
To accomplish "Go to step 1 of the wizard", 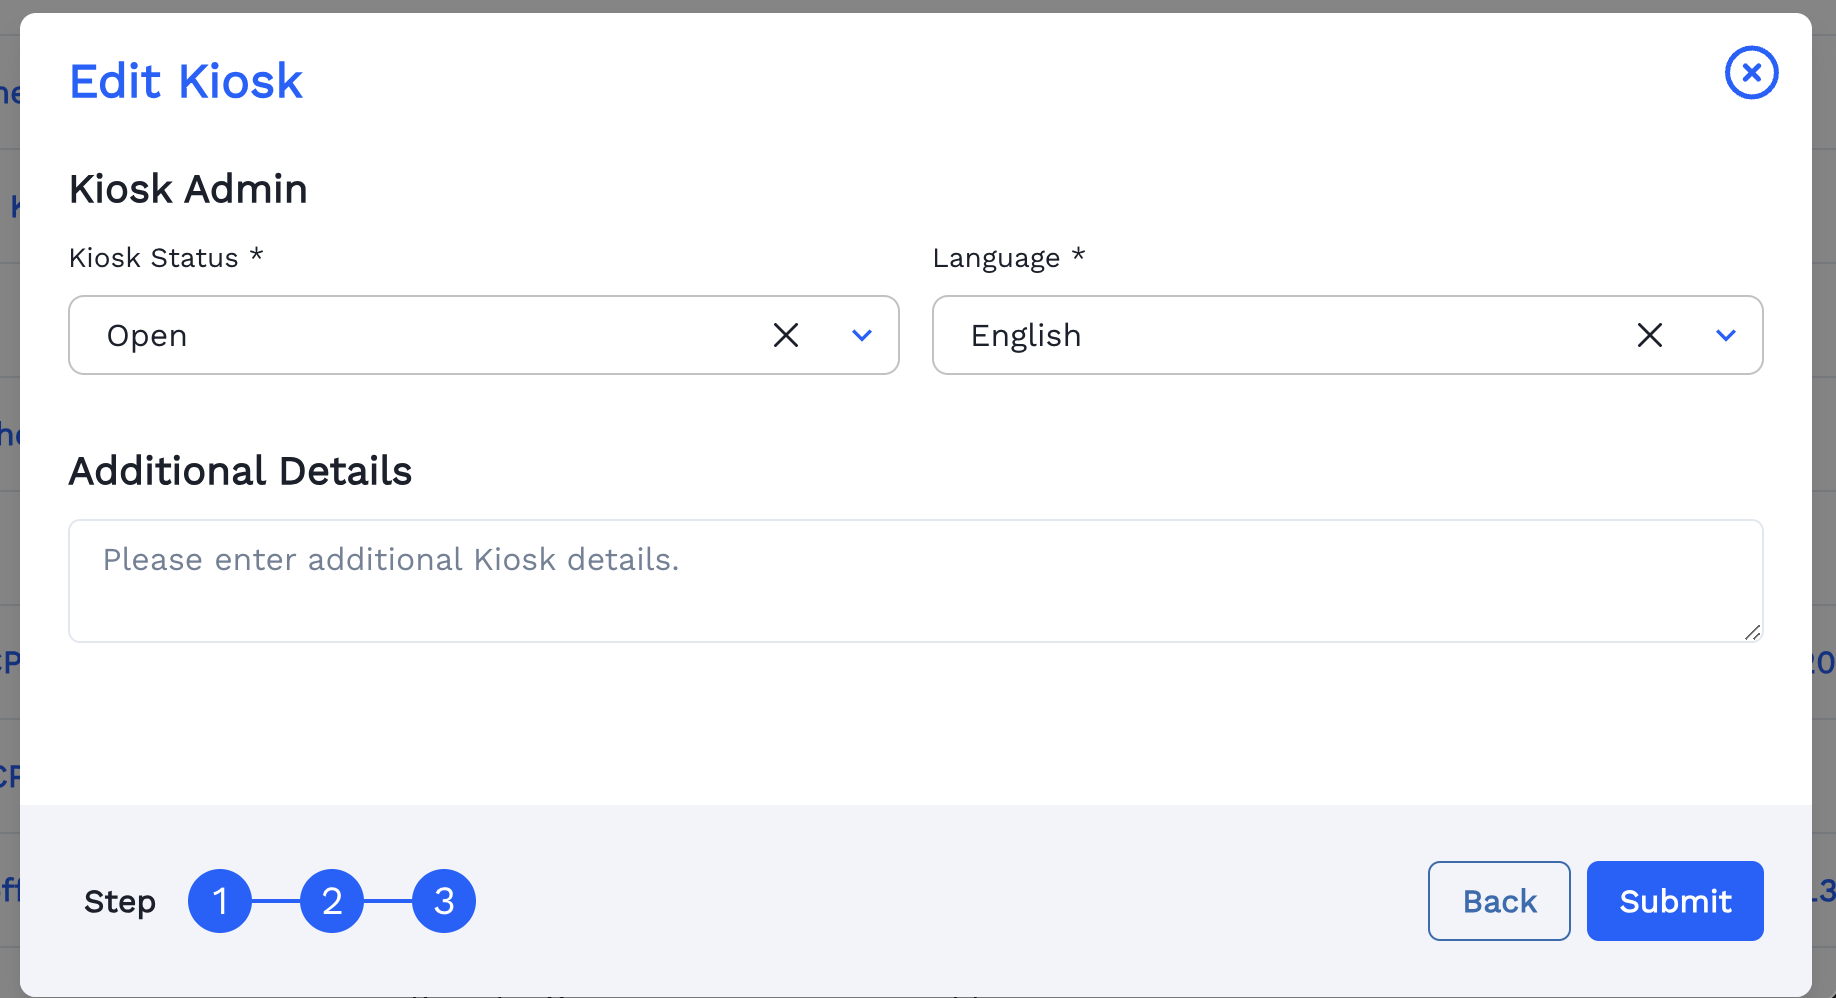I will (220, 901).
